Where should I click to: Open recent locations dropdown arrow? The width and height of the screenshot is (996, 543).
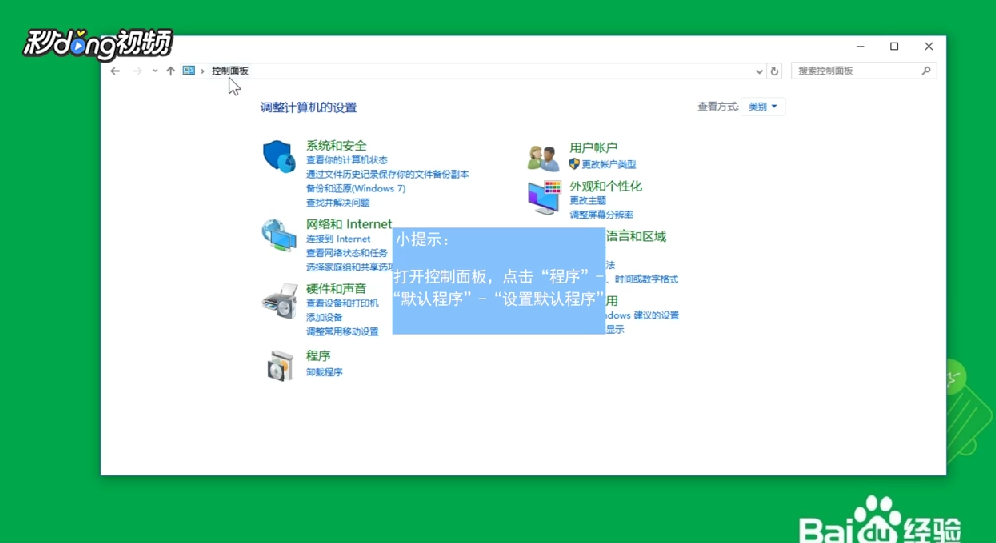pyautogui.click(x=154, y=71)
